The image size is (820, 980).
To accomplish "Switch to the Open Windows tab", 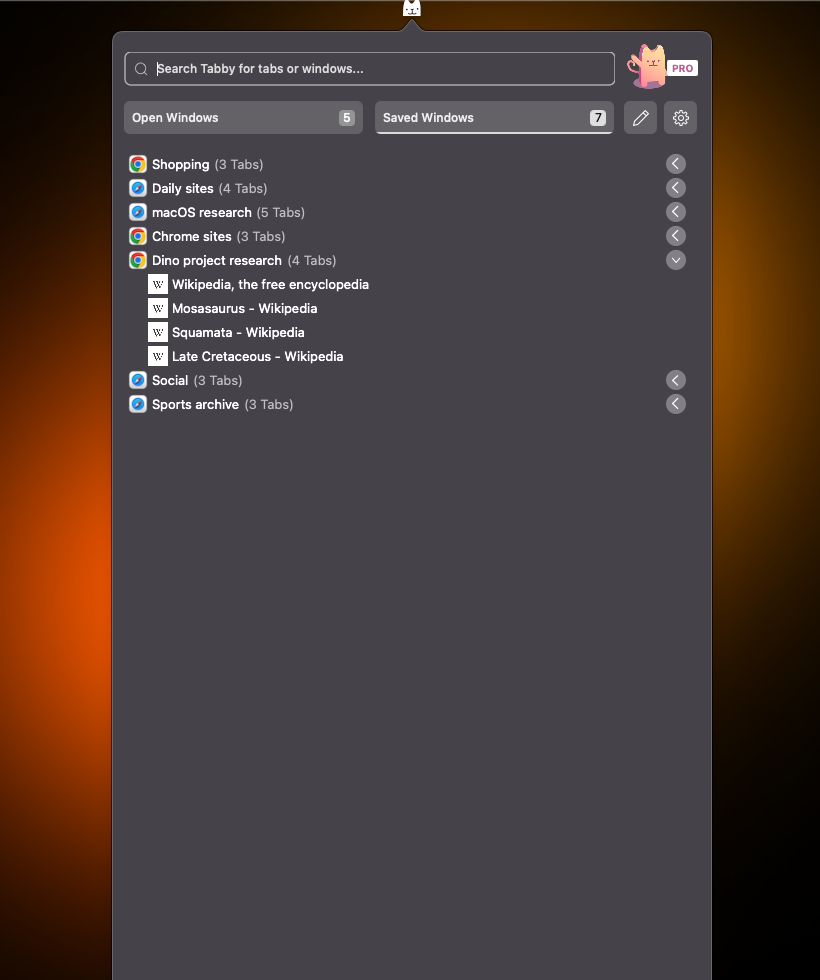I will pos(243,118).
